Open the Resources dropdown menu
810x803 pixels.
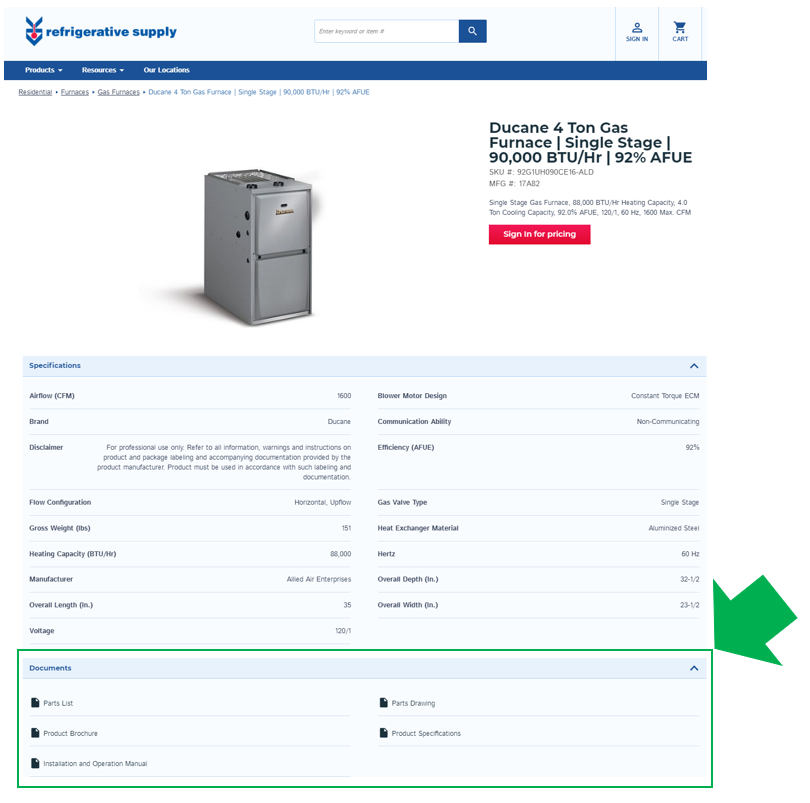(x=103, y=70)
